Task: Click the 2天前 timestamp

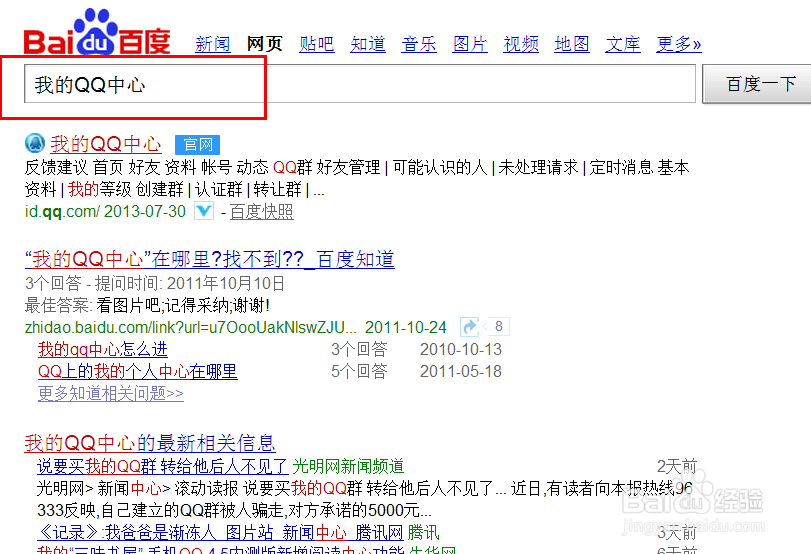Action: 677,467
